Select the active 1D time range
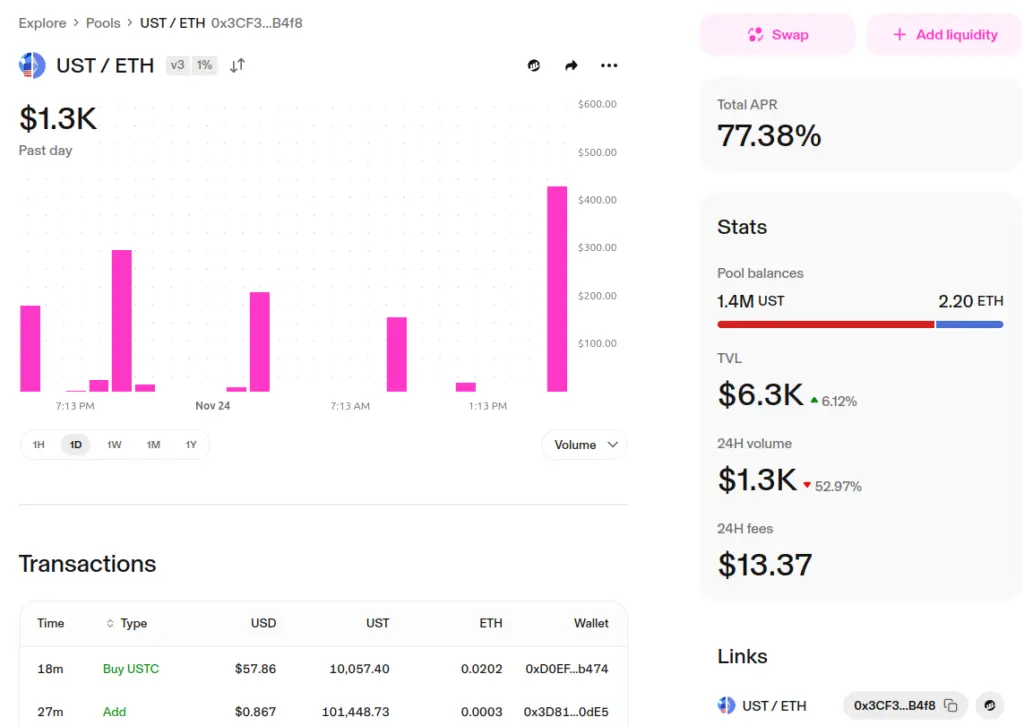The image size is (1024, 726). click(76, 445)
